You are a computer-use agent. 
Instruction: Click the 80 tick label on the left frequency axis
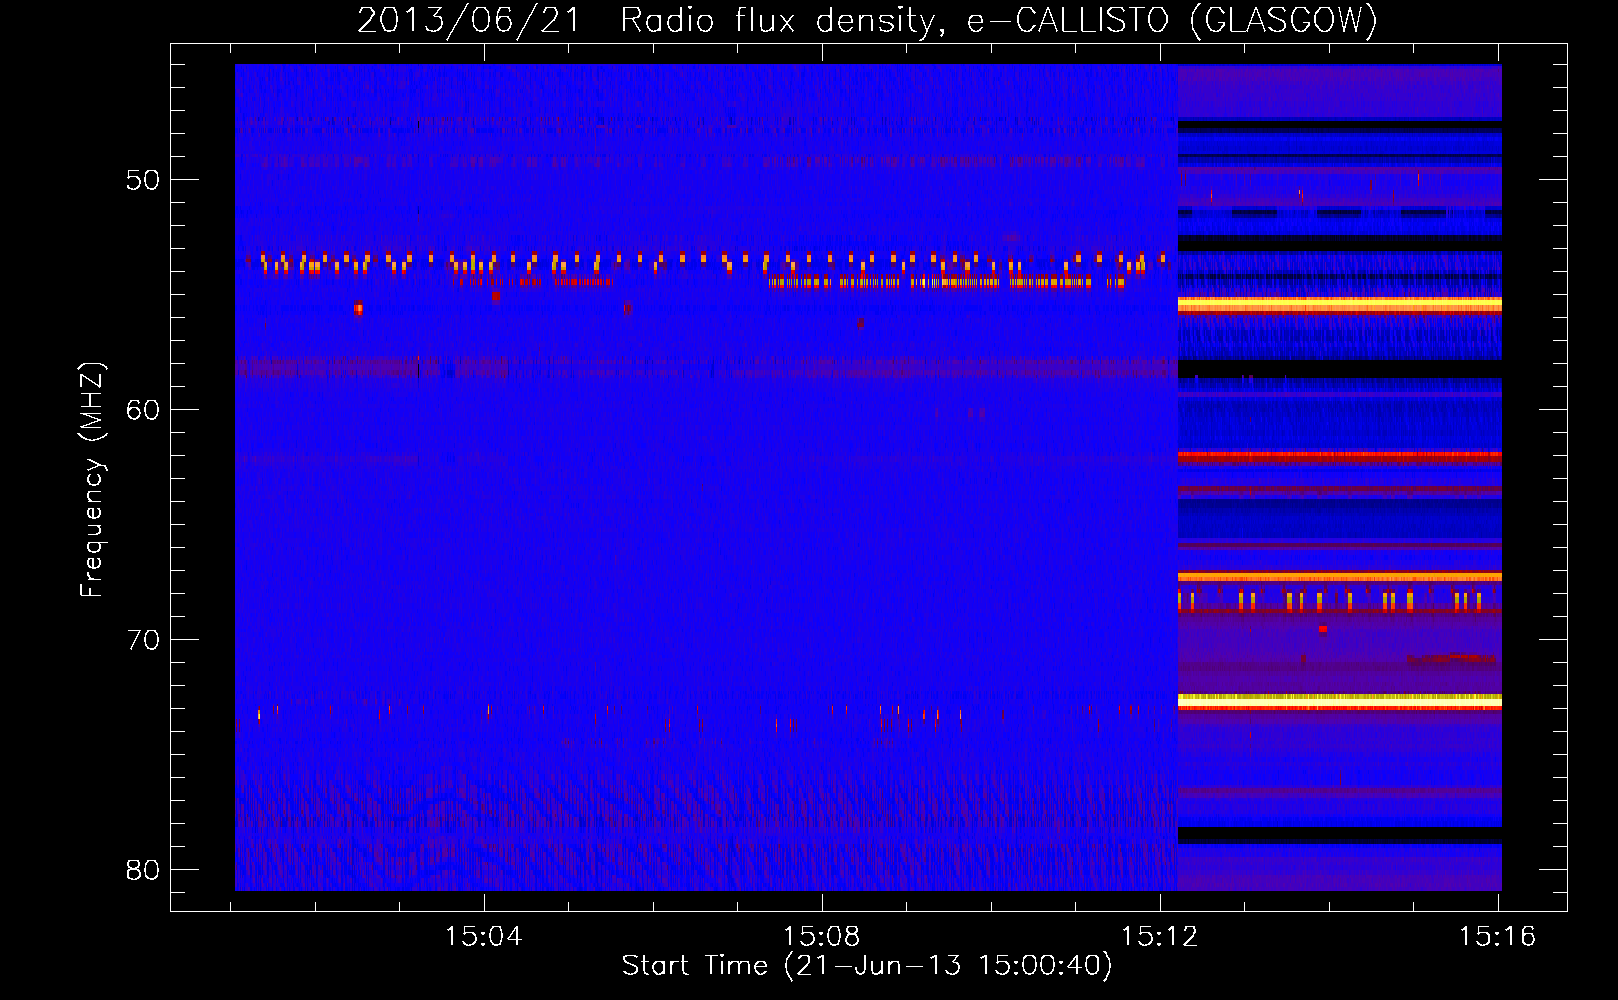click(143, 869)
